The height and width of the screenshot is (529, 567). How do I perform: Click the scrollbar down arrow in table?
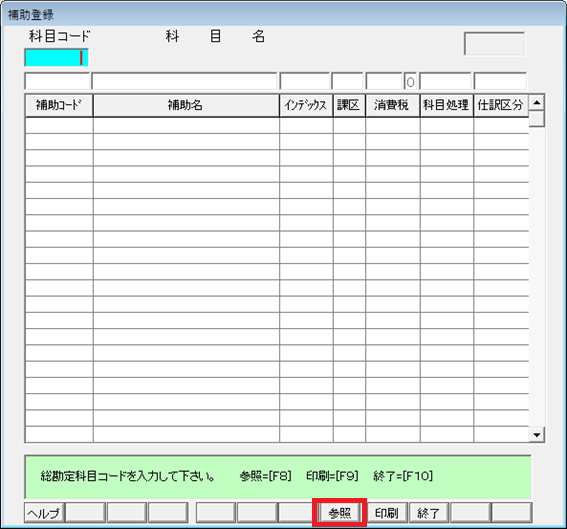click(537, 435)
